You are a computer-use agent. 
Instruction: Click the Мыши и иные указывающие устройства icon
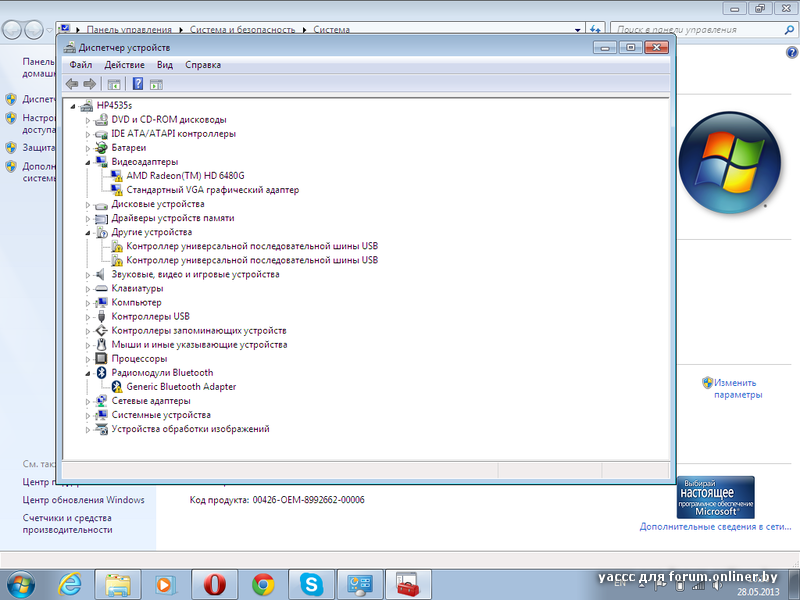tap(101, 344)
